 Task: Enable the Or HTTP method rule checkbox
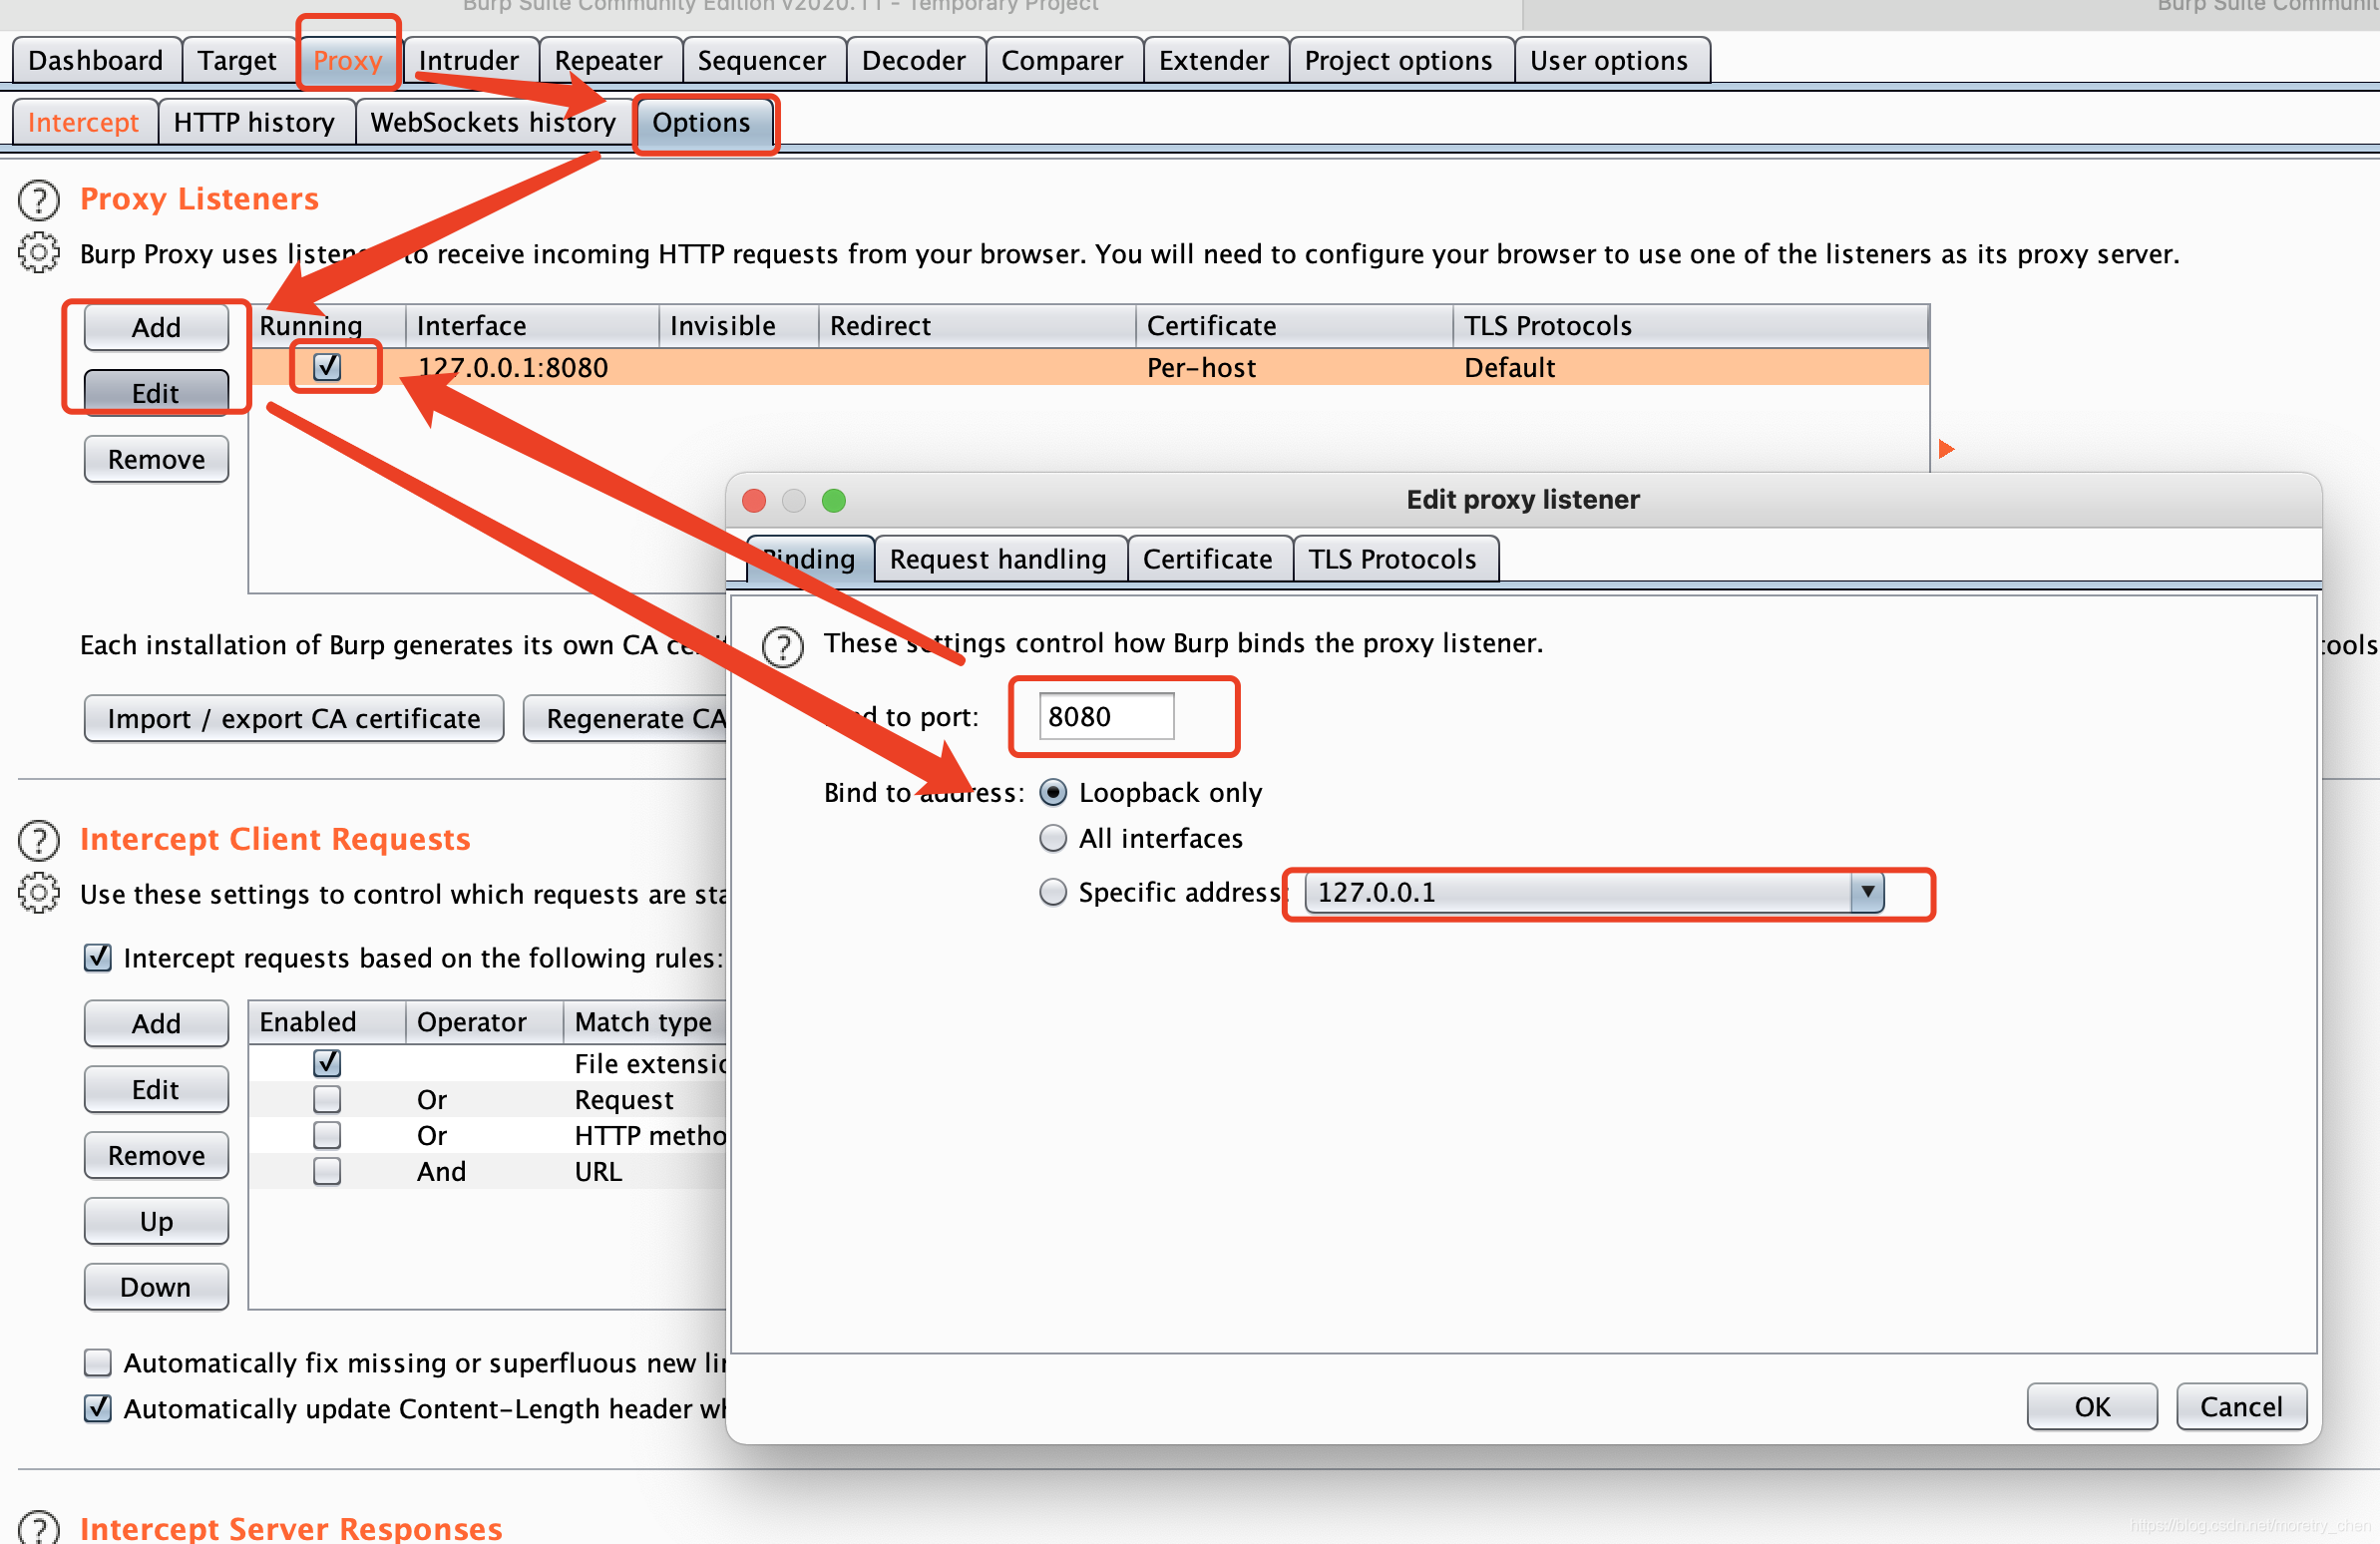pyautogui.click(x=327, y=1135)
